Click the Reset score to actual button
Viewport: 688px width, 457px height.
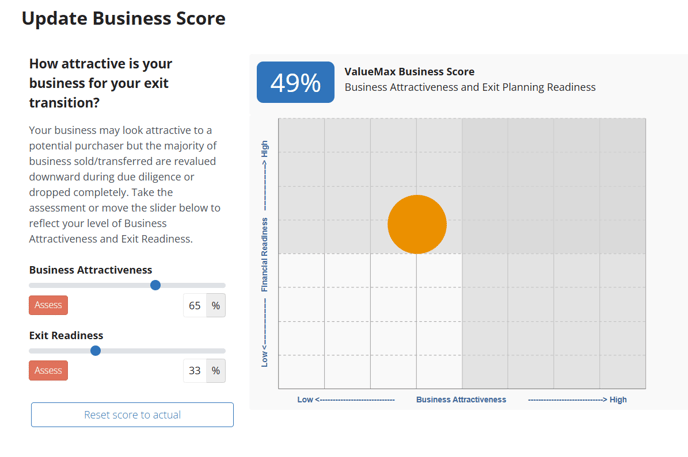(x=132, y=414)
